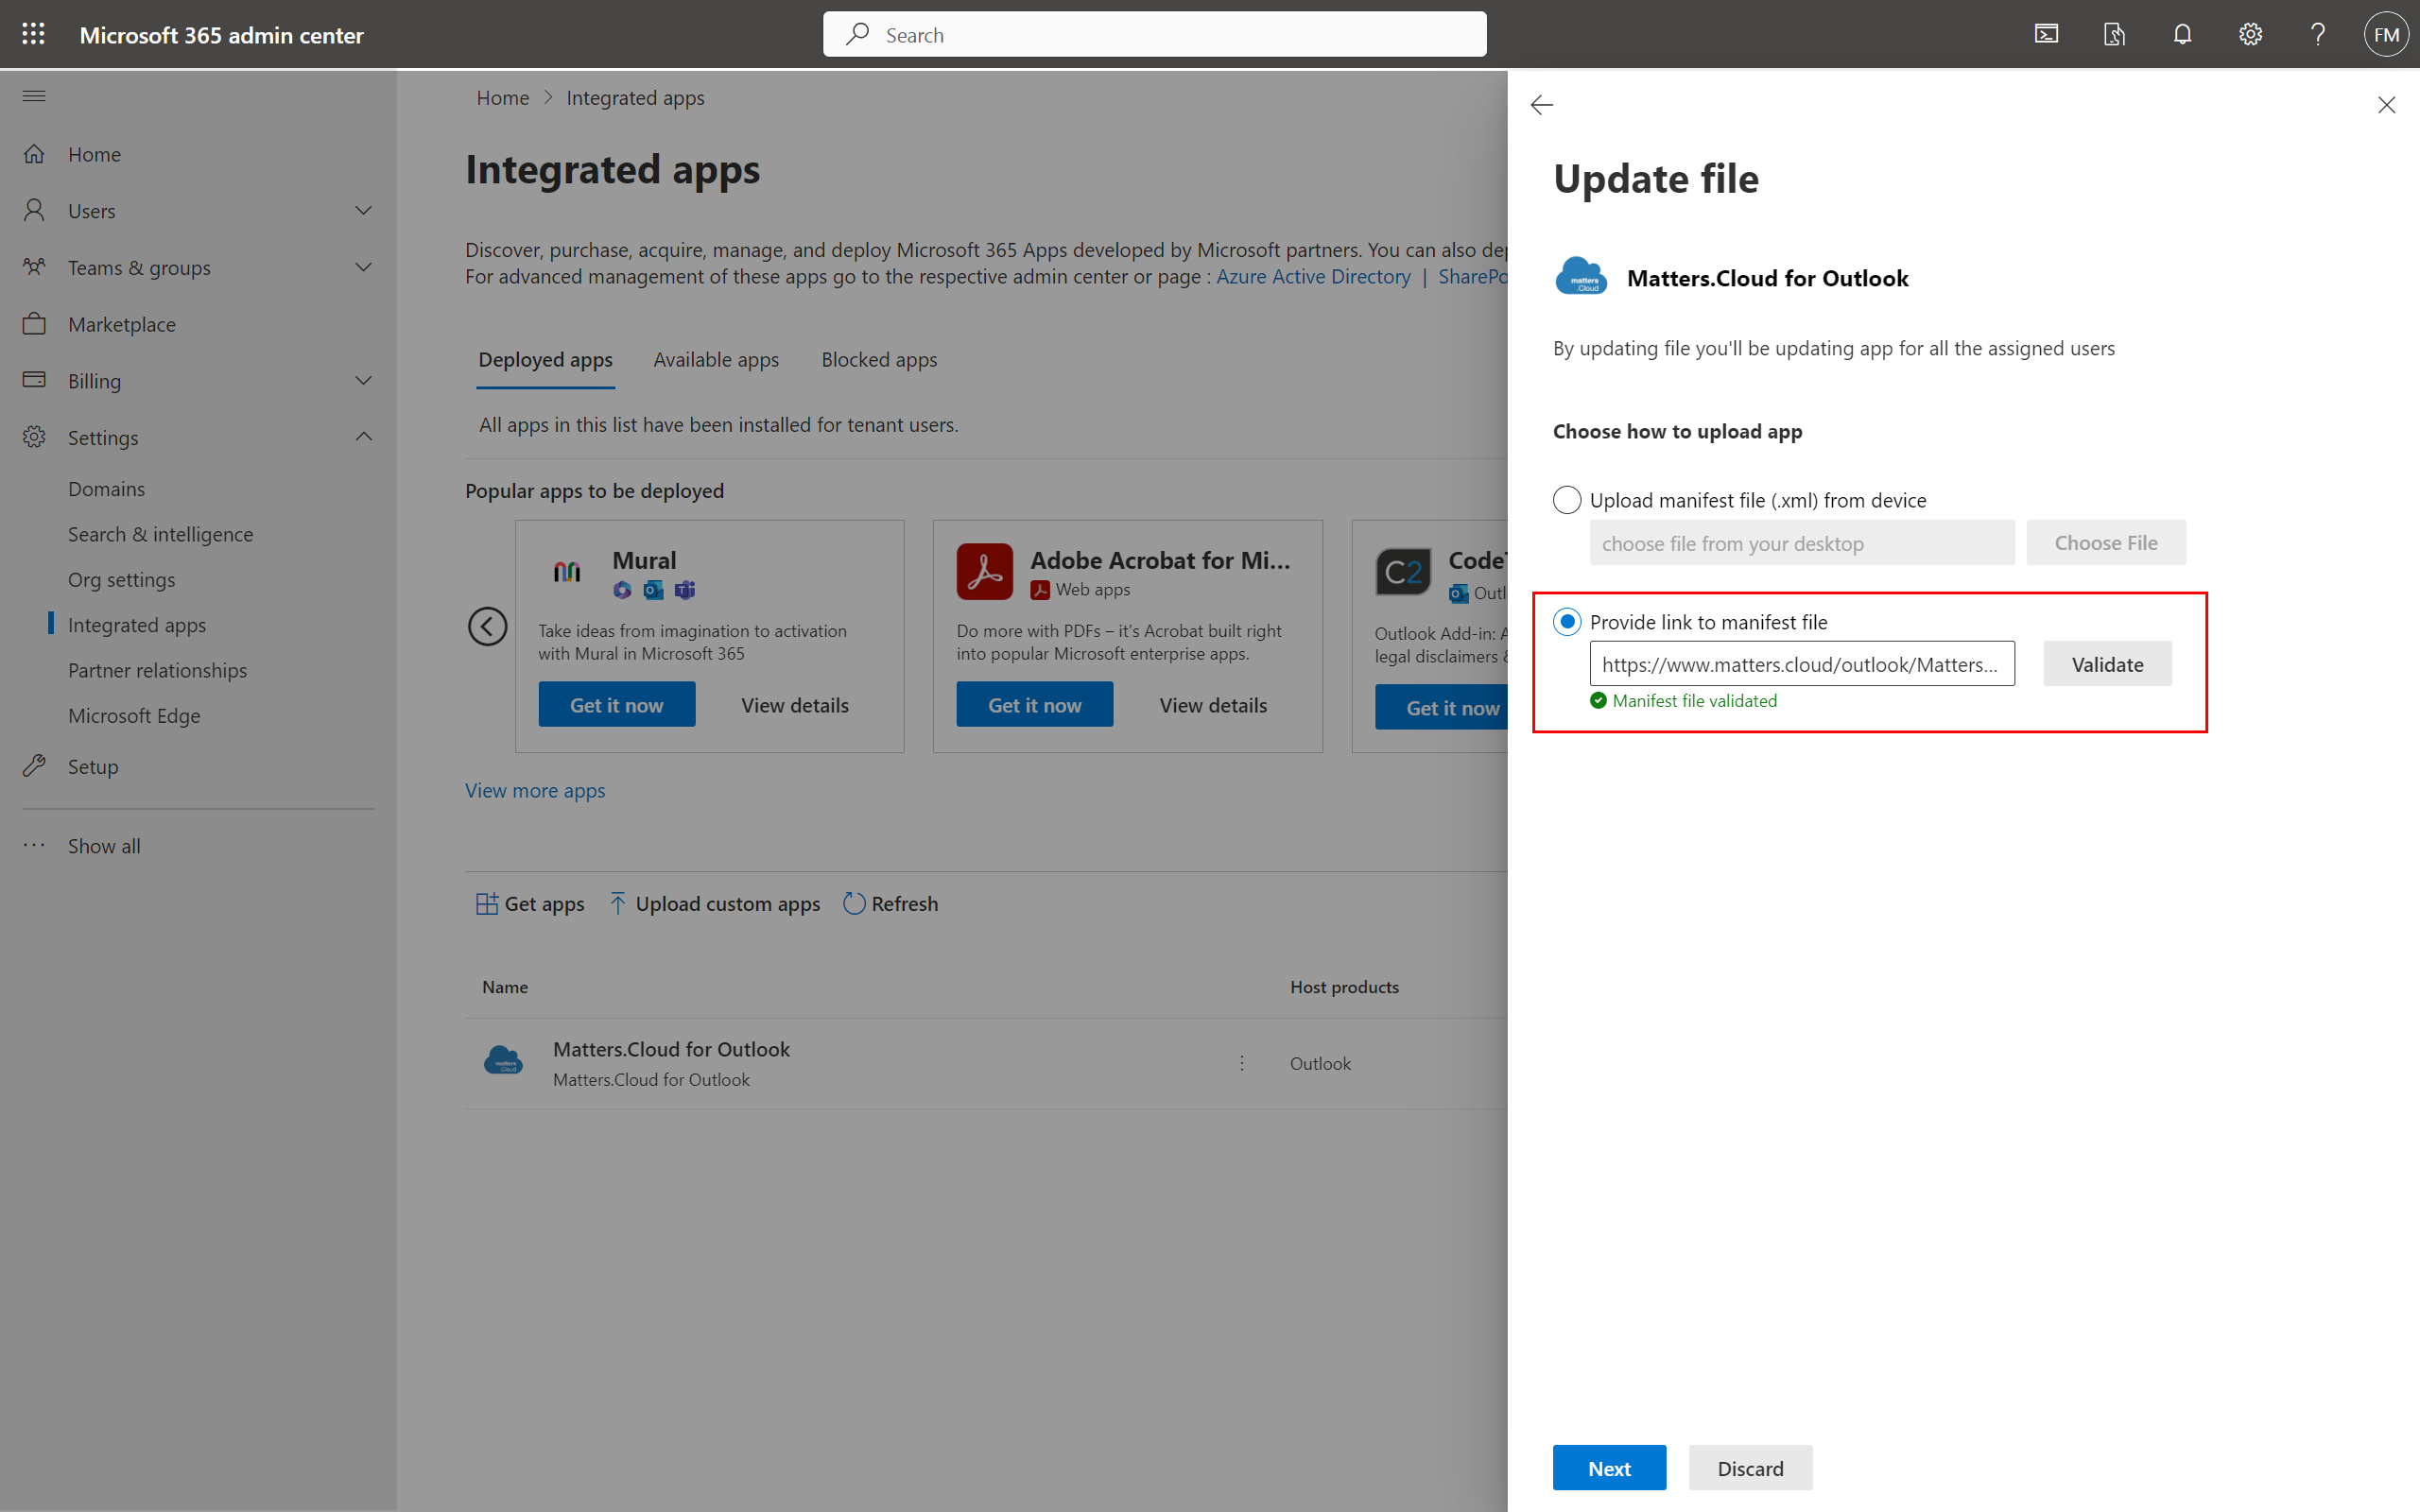Click View details for Mural
This screenshot has width=2420, height=1512.
pyautogui.click(x=795, y=704)
